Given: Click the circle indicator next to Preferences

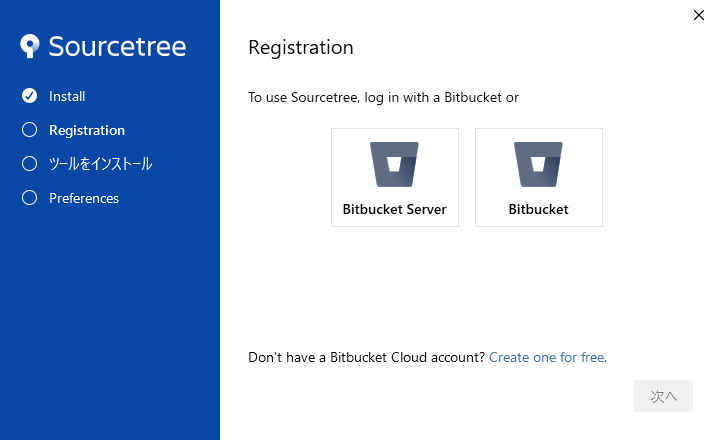Looking at the screenshot, I should point(29,198).
